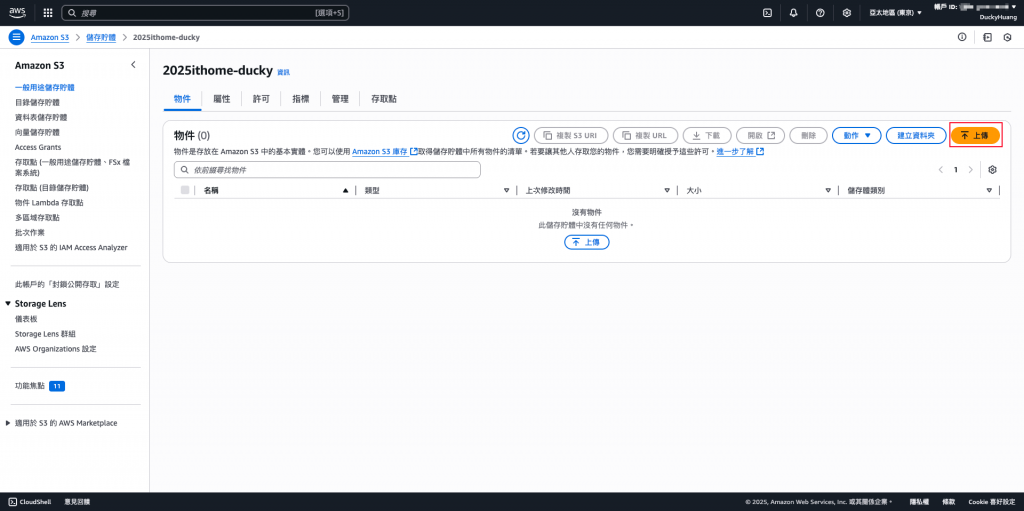This screenshot has height=511, width=1024.
Task: Go to next page arrow
Action: tap(970, 170)
